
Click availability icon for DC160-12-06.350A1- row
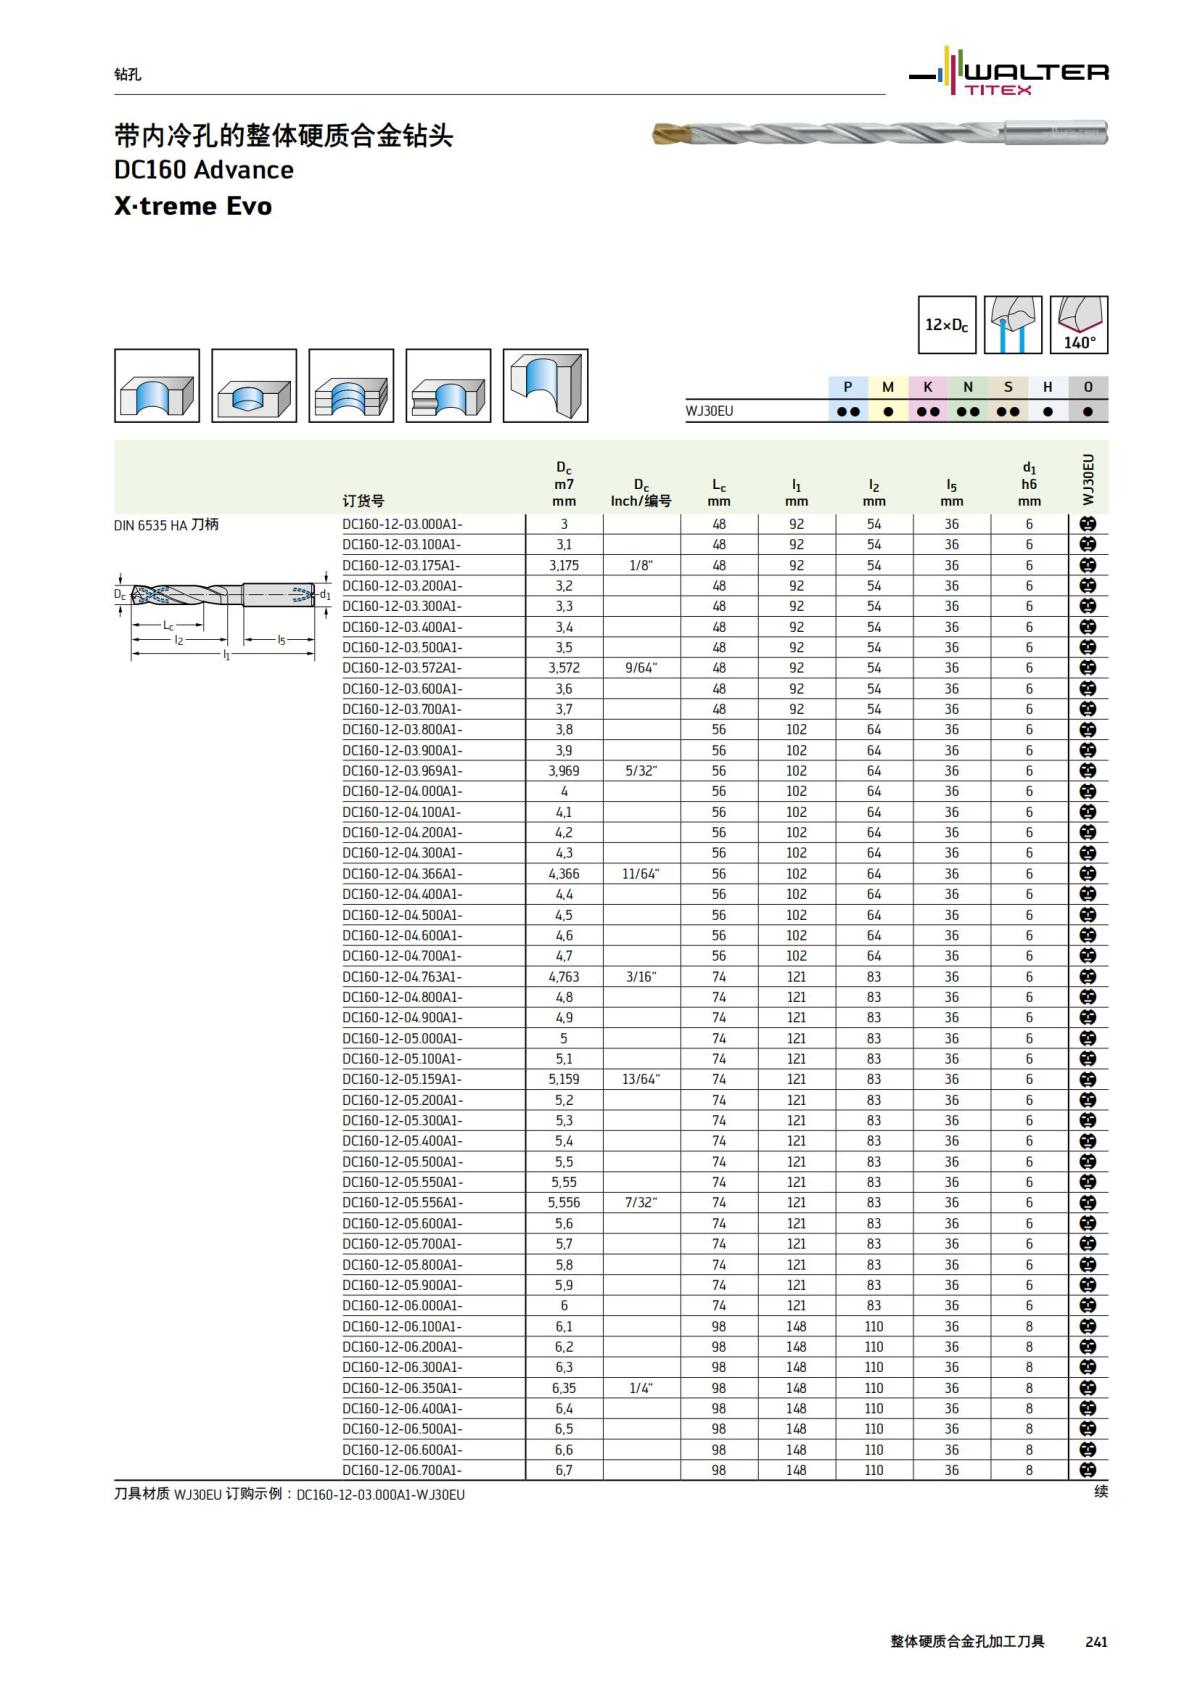(1088, 1388)
